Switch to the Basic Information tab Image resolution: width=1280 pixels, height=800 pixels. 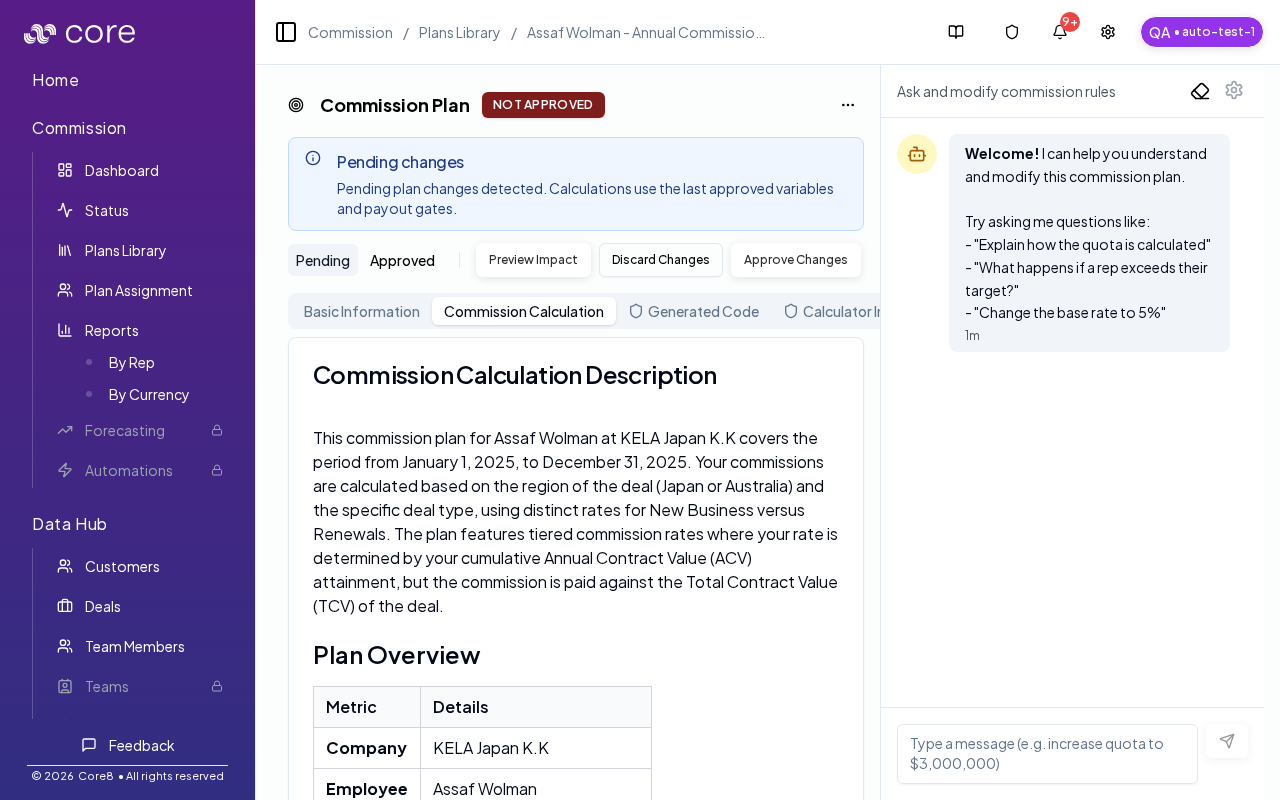click(361, 311)
